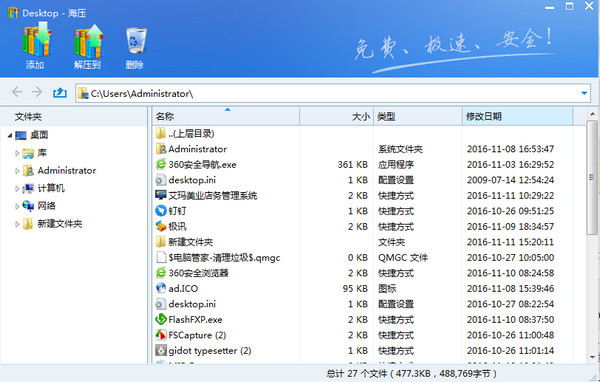
Task: Click the up-one-level folder icon
Action: click(x=60, y=92)
